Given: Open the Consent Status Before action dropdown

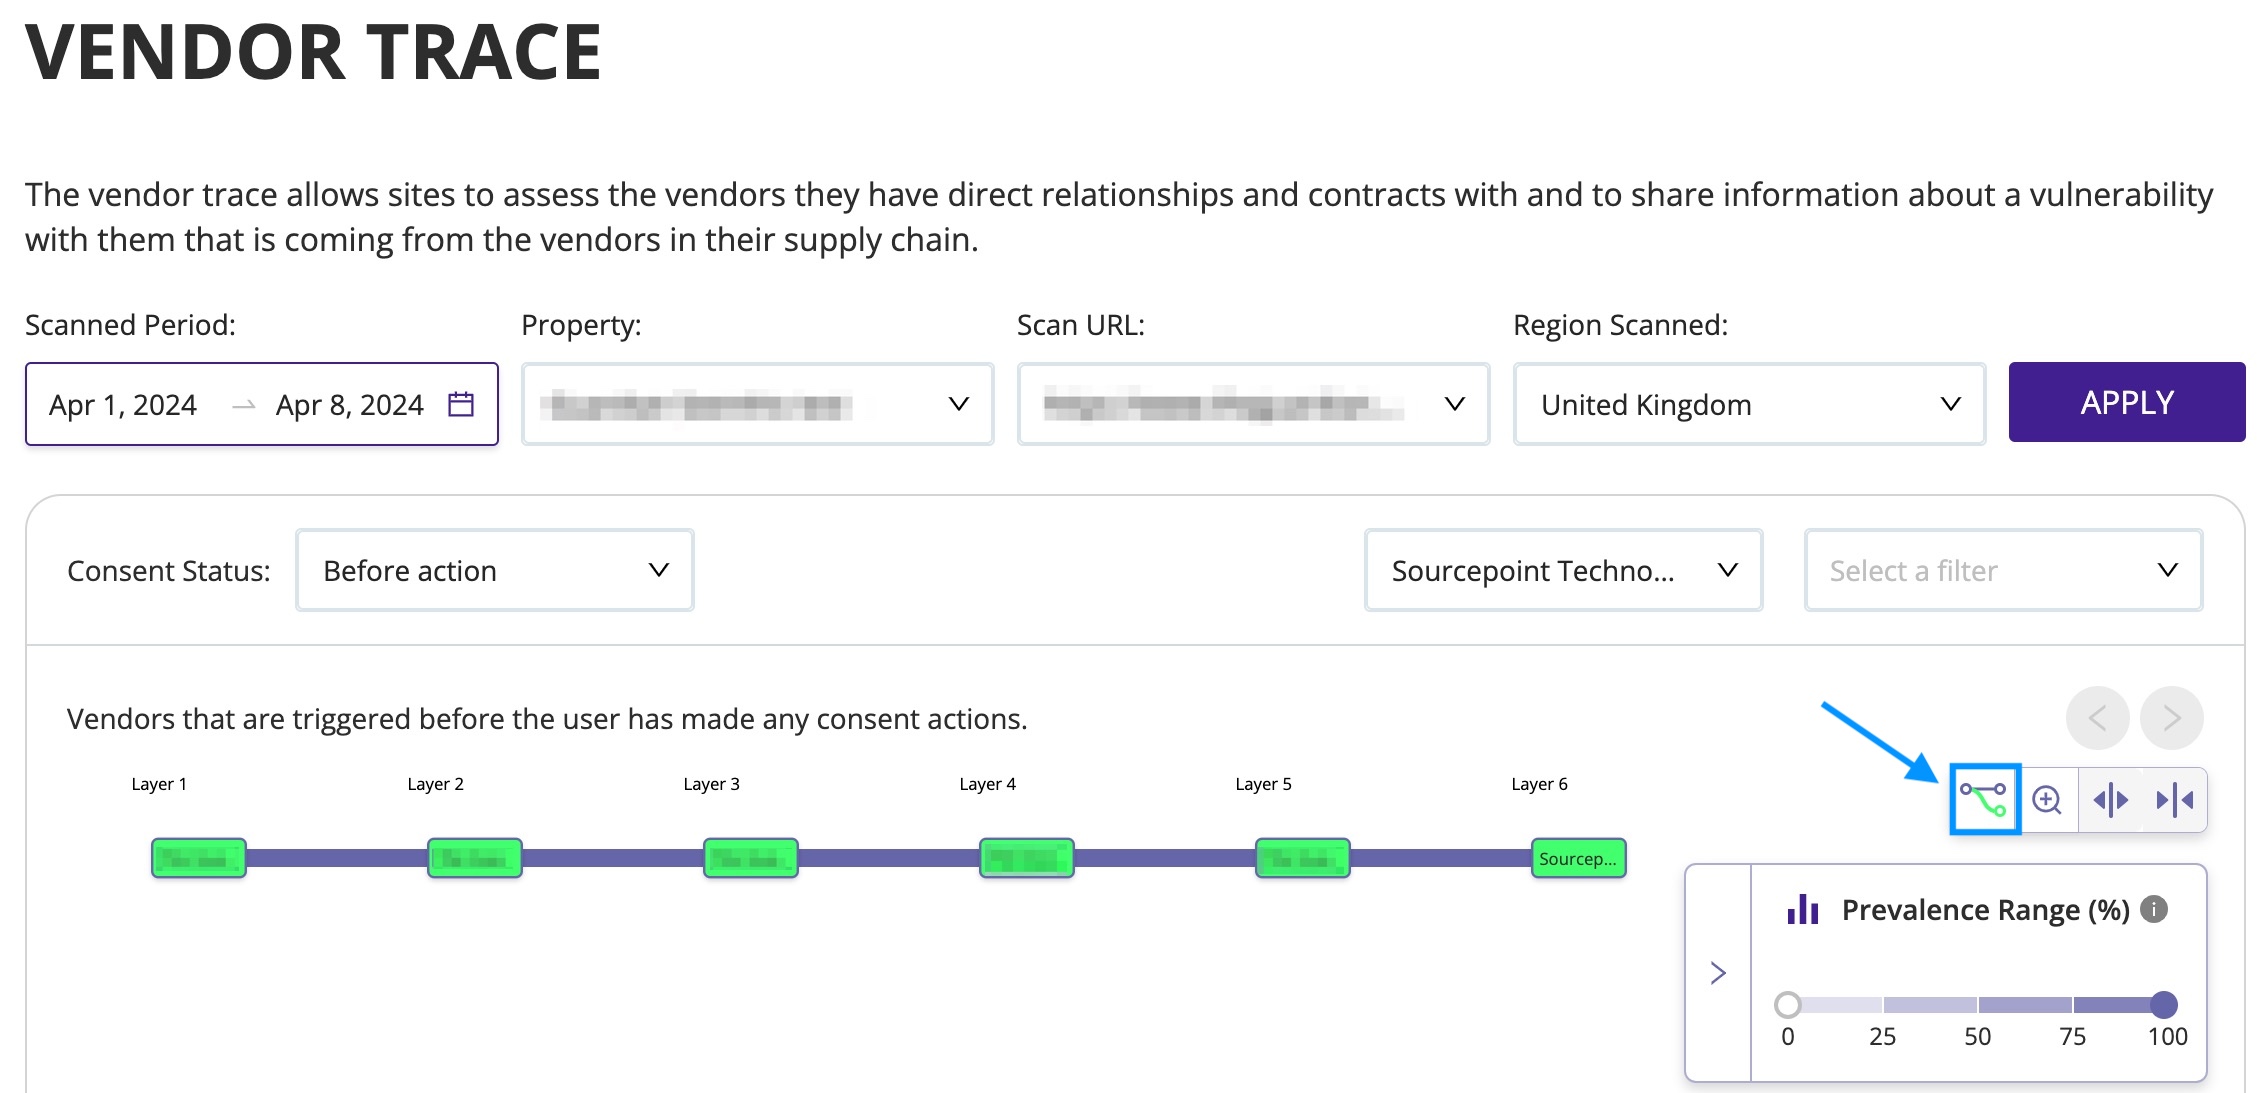Looking at the screenshot, I should click(x=494, y=570).
